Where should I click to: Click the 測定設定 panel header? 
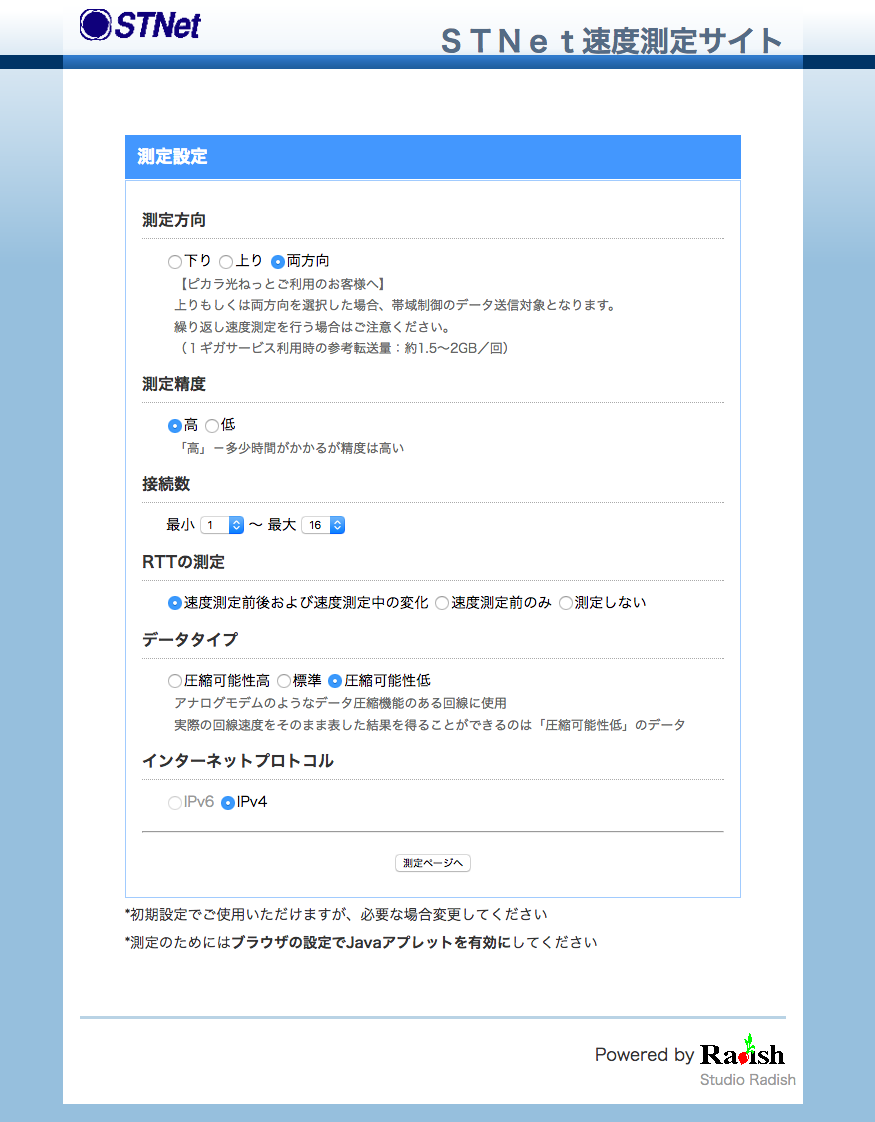(x=433, y=157)
